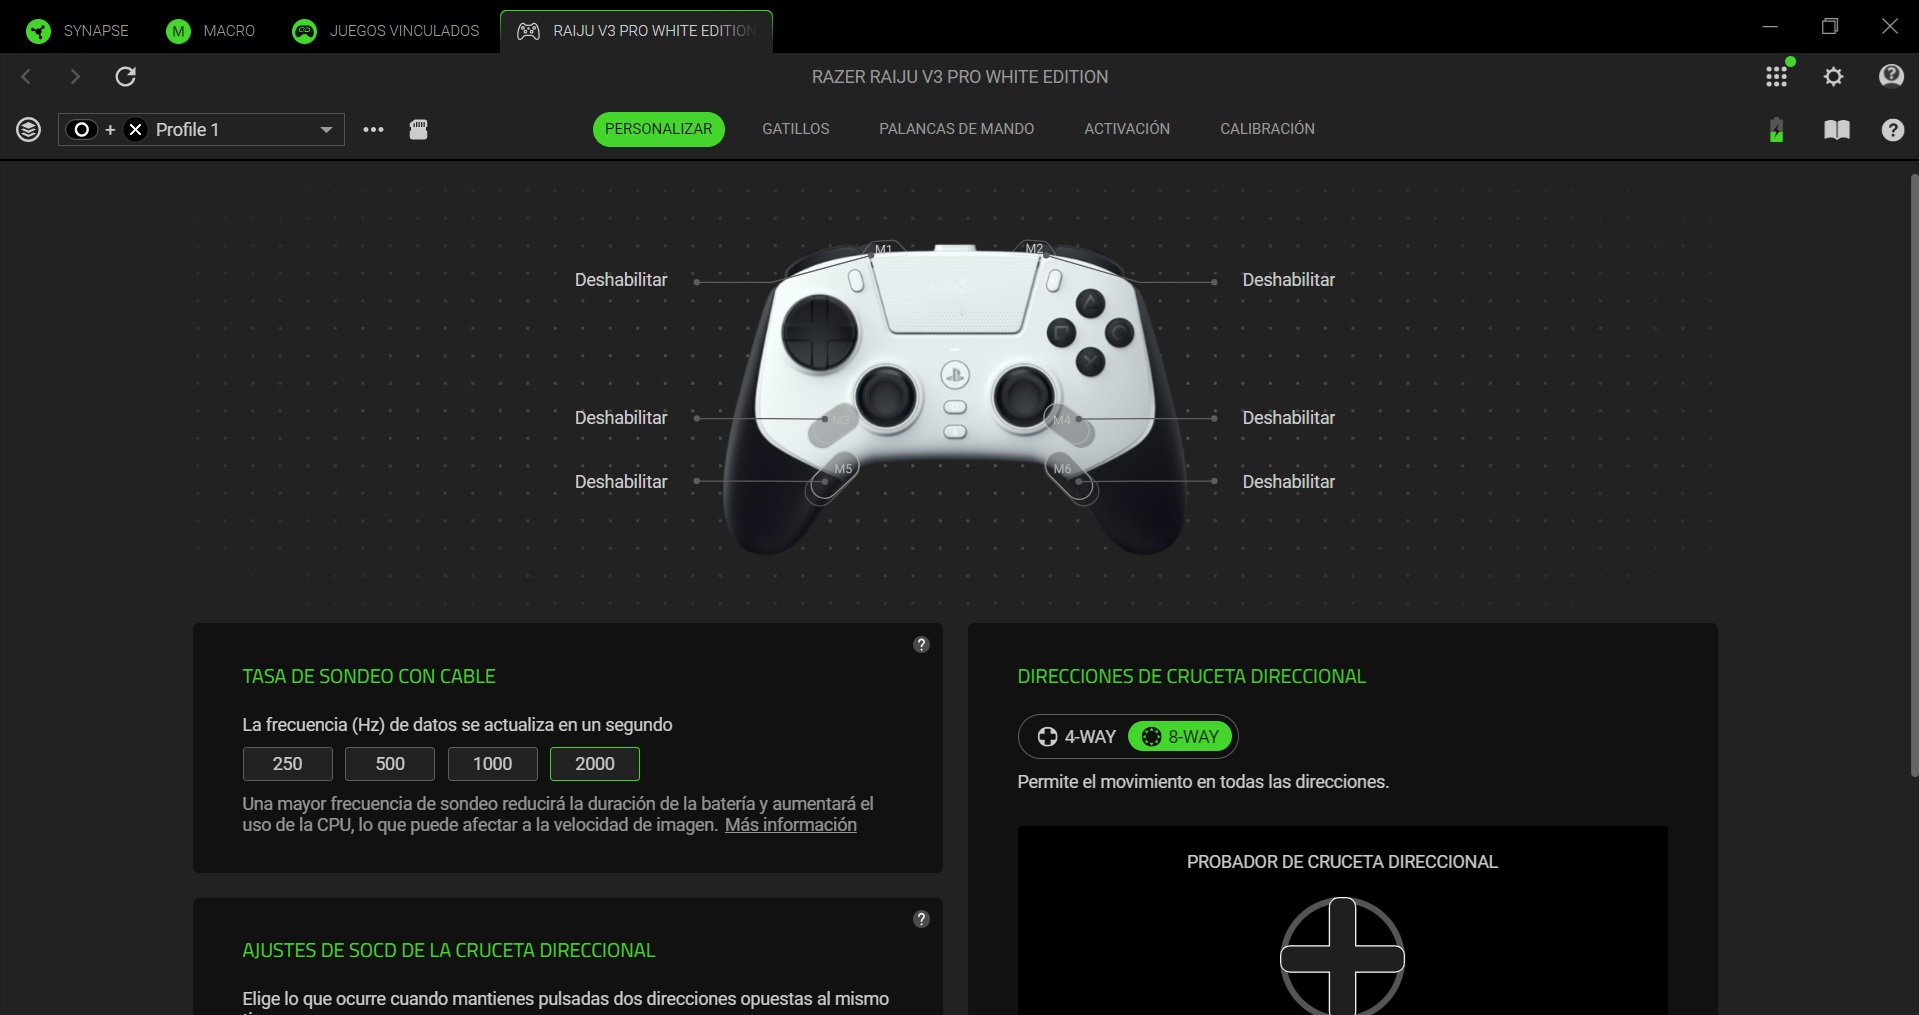This screenshot has width=1919, height=1015.
Task: Open the Razer modules grid icon
Action: pos(1776,76)
